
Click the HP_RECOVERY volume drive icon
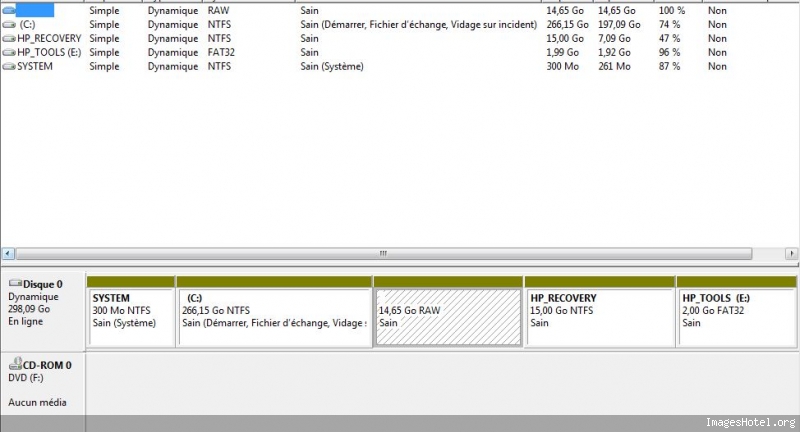9,38
